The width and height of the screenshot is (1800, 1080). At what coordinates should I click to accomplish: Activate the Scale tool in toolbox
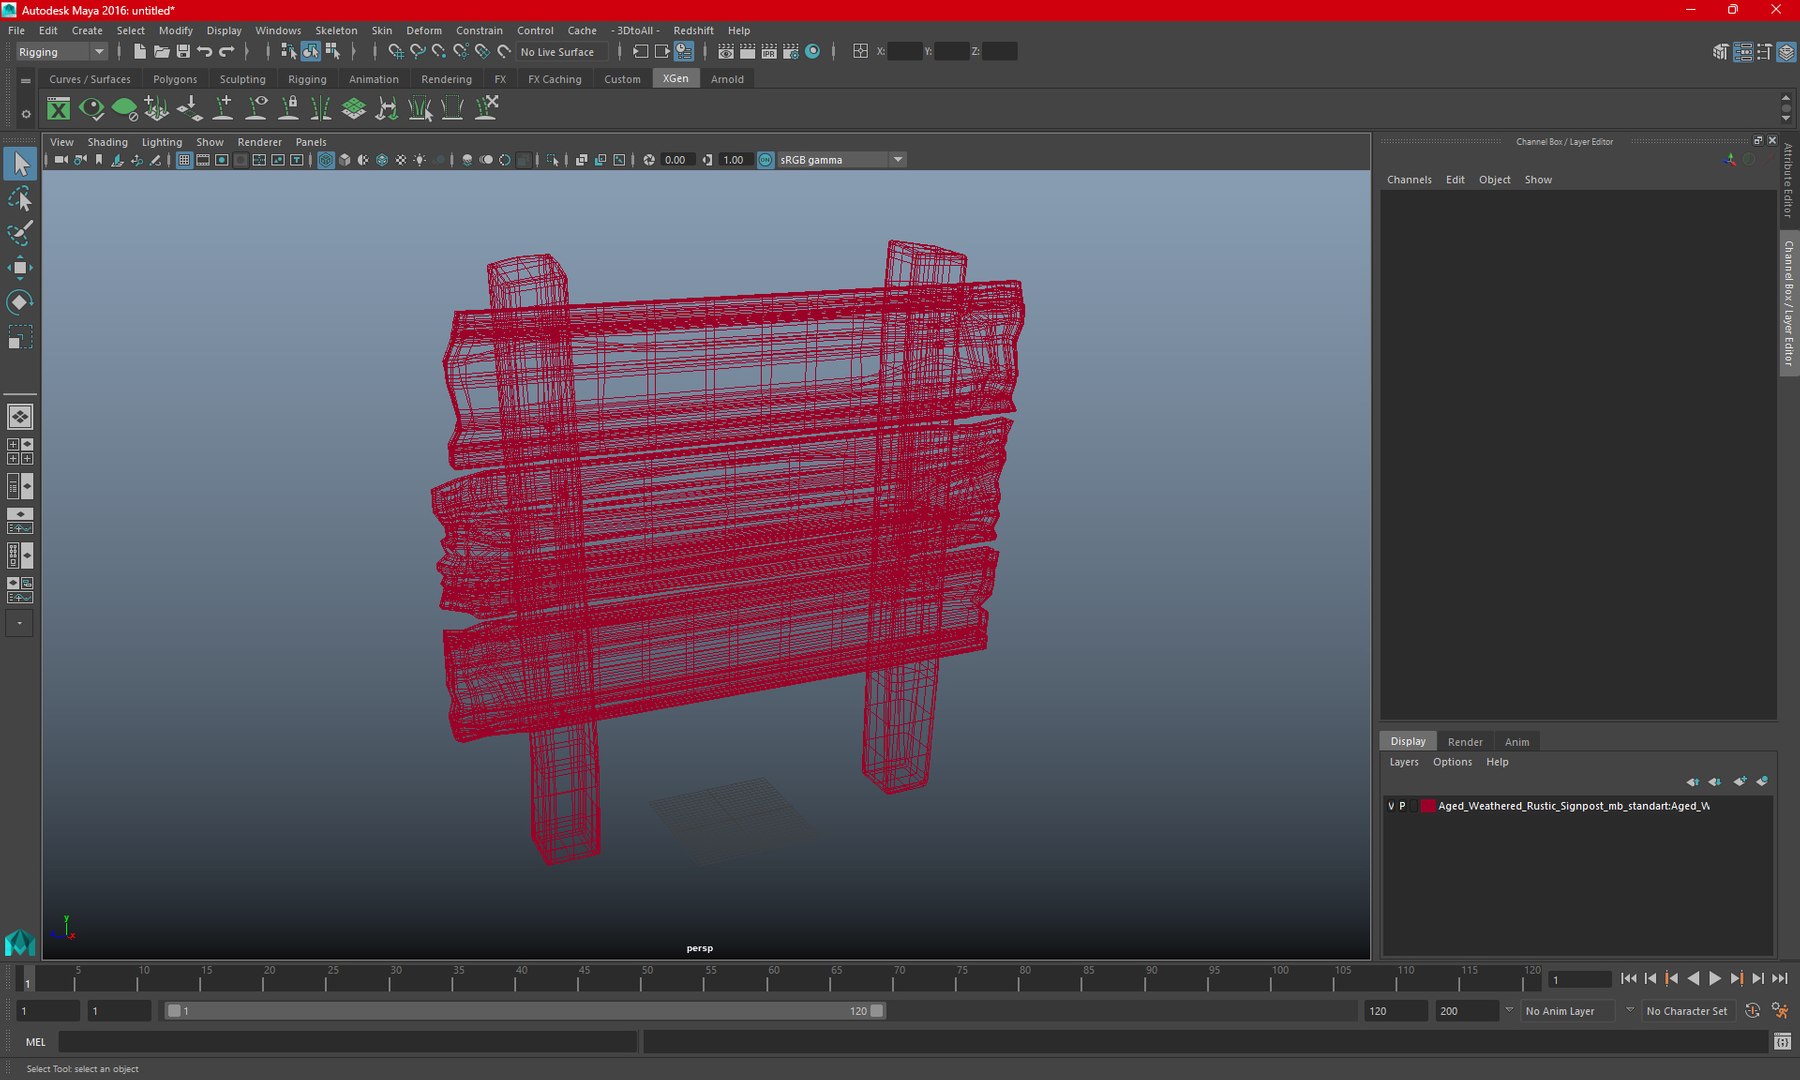click(x=20, y=336)
